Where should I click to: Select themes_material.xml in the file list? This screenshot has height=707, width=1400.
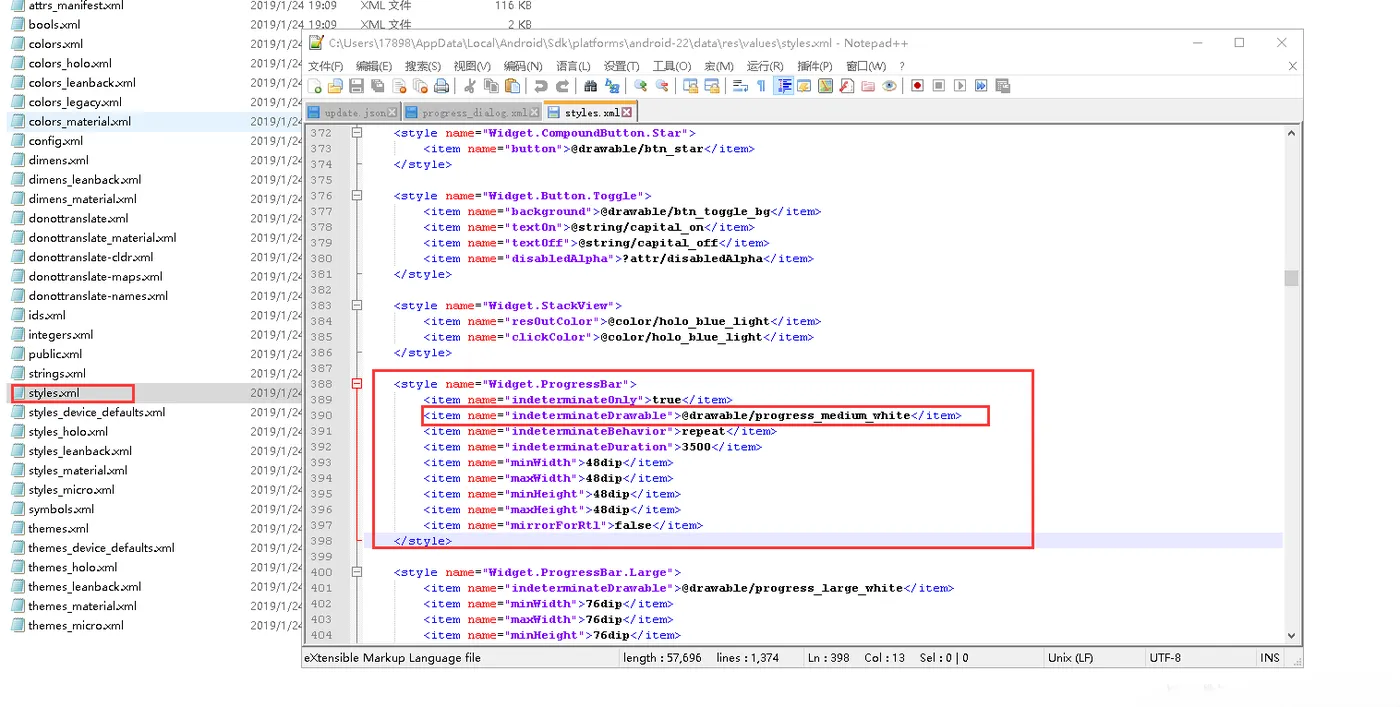[82, 606]
